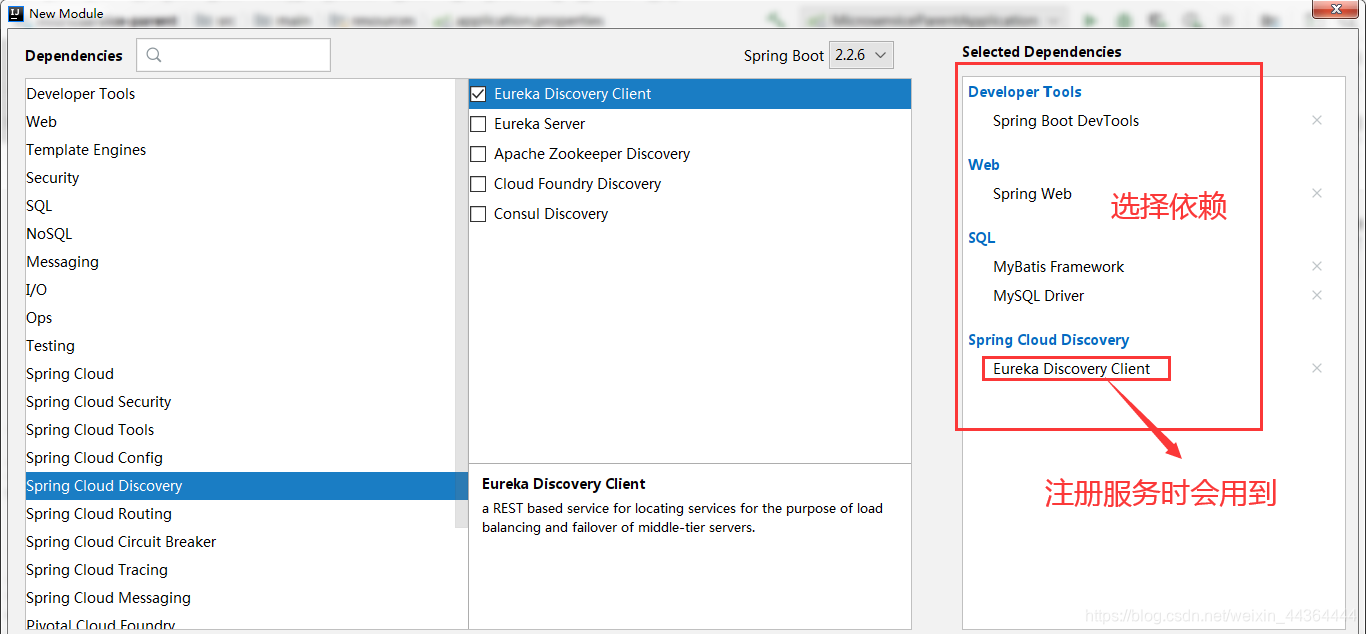The width and height of the screenshot is (1366, 634).
Task: Click the IntelliJ icon in title bar
Action: tap(15, 13)
